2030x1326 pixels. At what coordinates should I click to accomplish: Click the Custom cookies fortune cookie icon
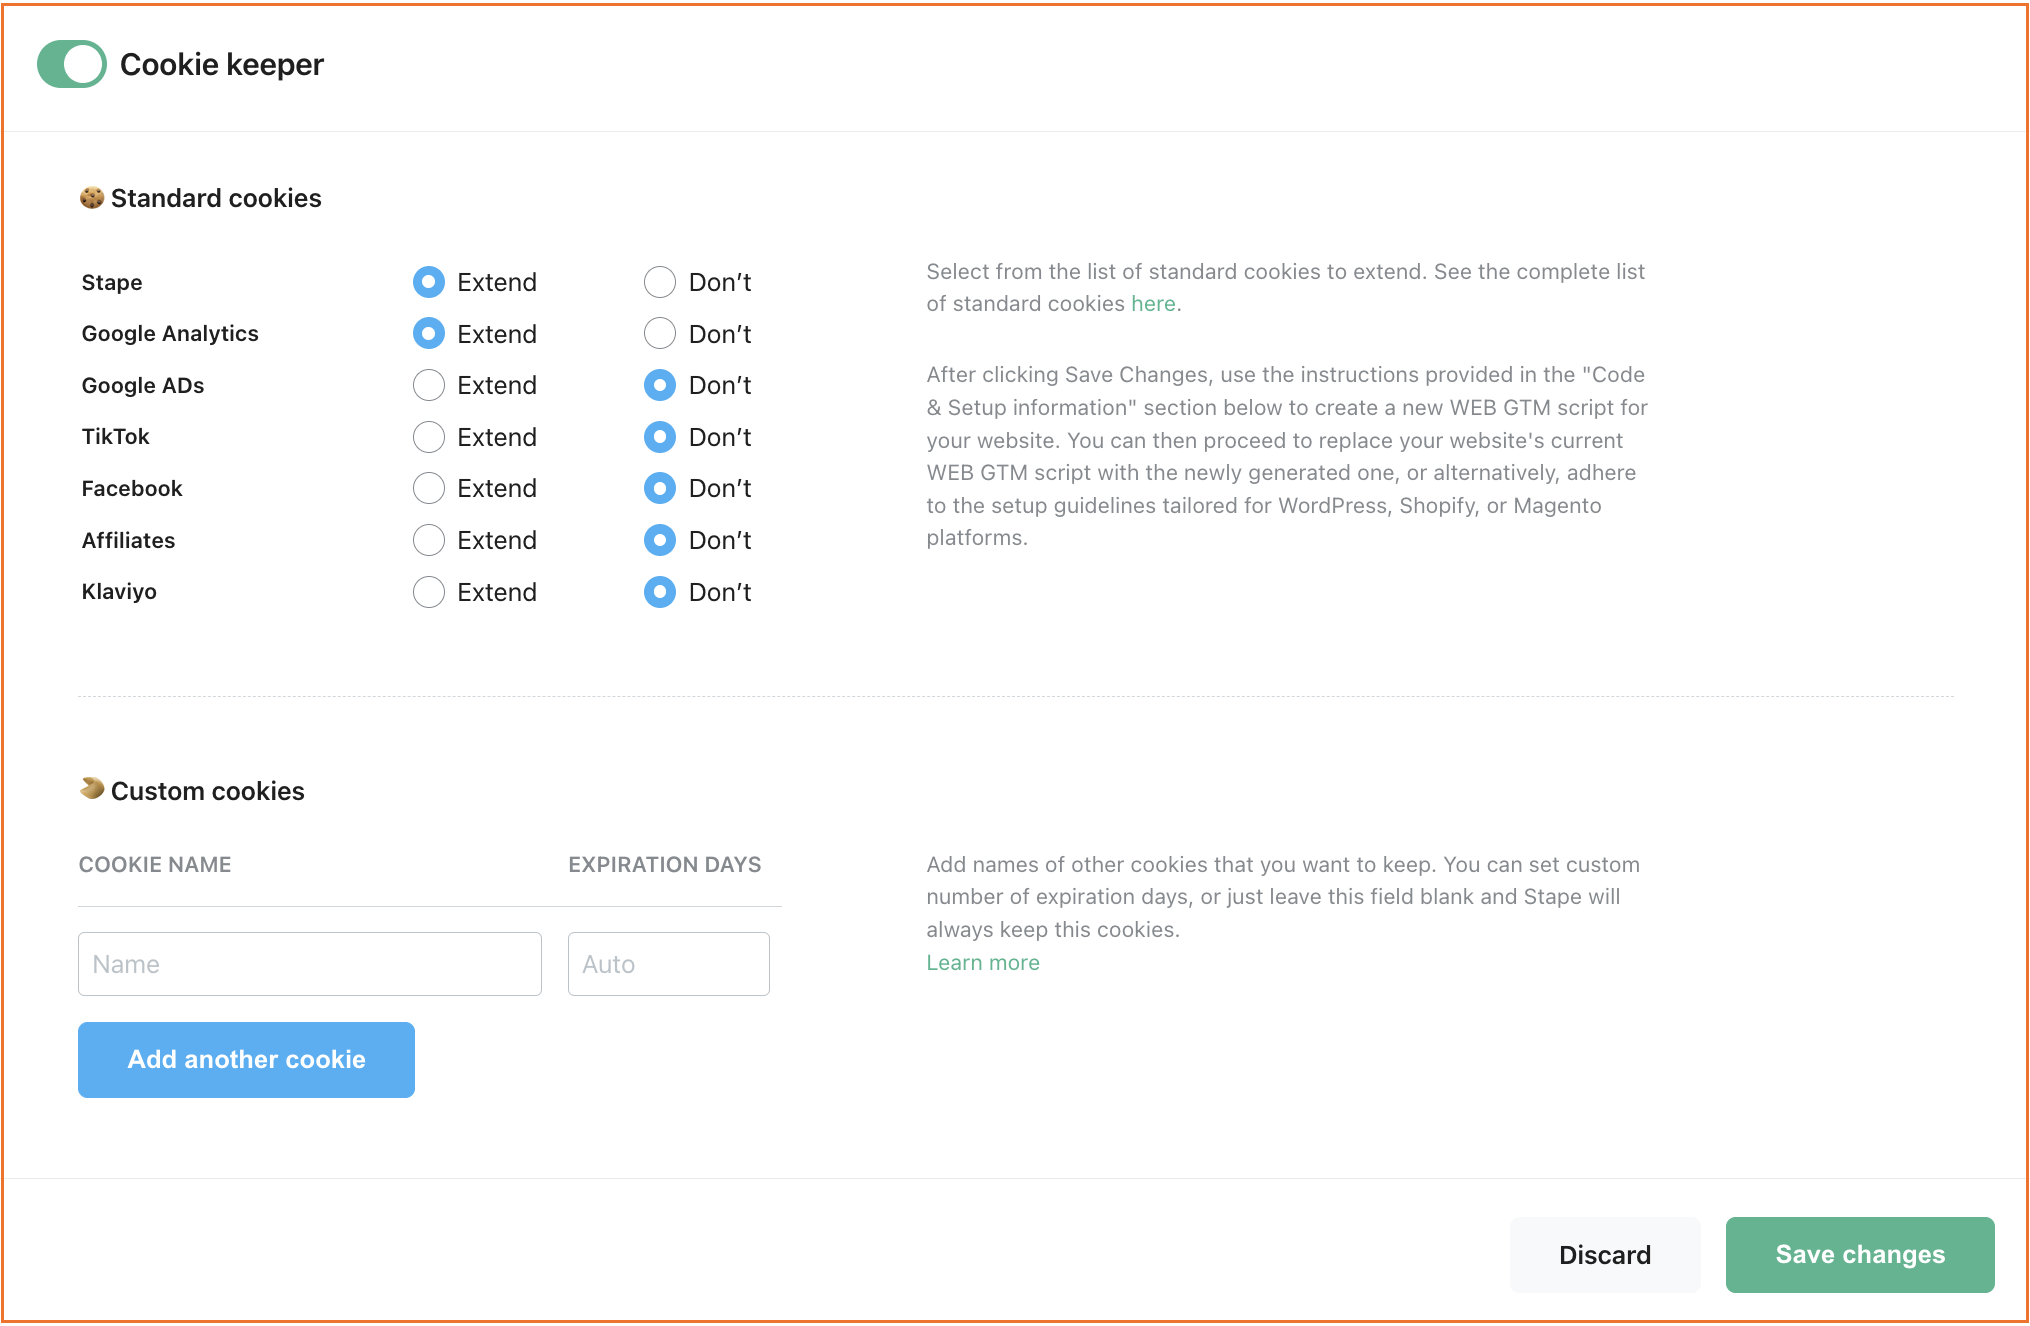point(92,789)
